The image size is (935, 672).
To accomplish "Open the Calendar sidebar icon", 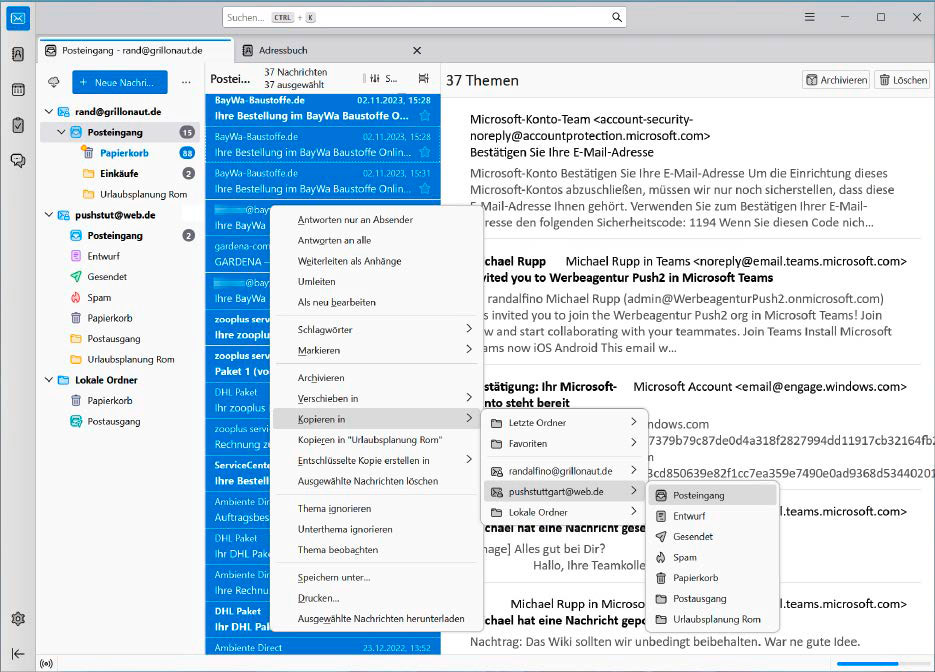I will pos(18,90).
